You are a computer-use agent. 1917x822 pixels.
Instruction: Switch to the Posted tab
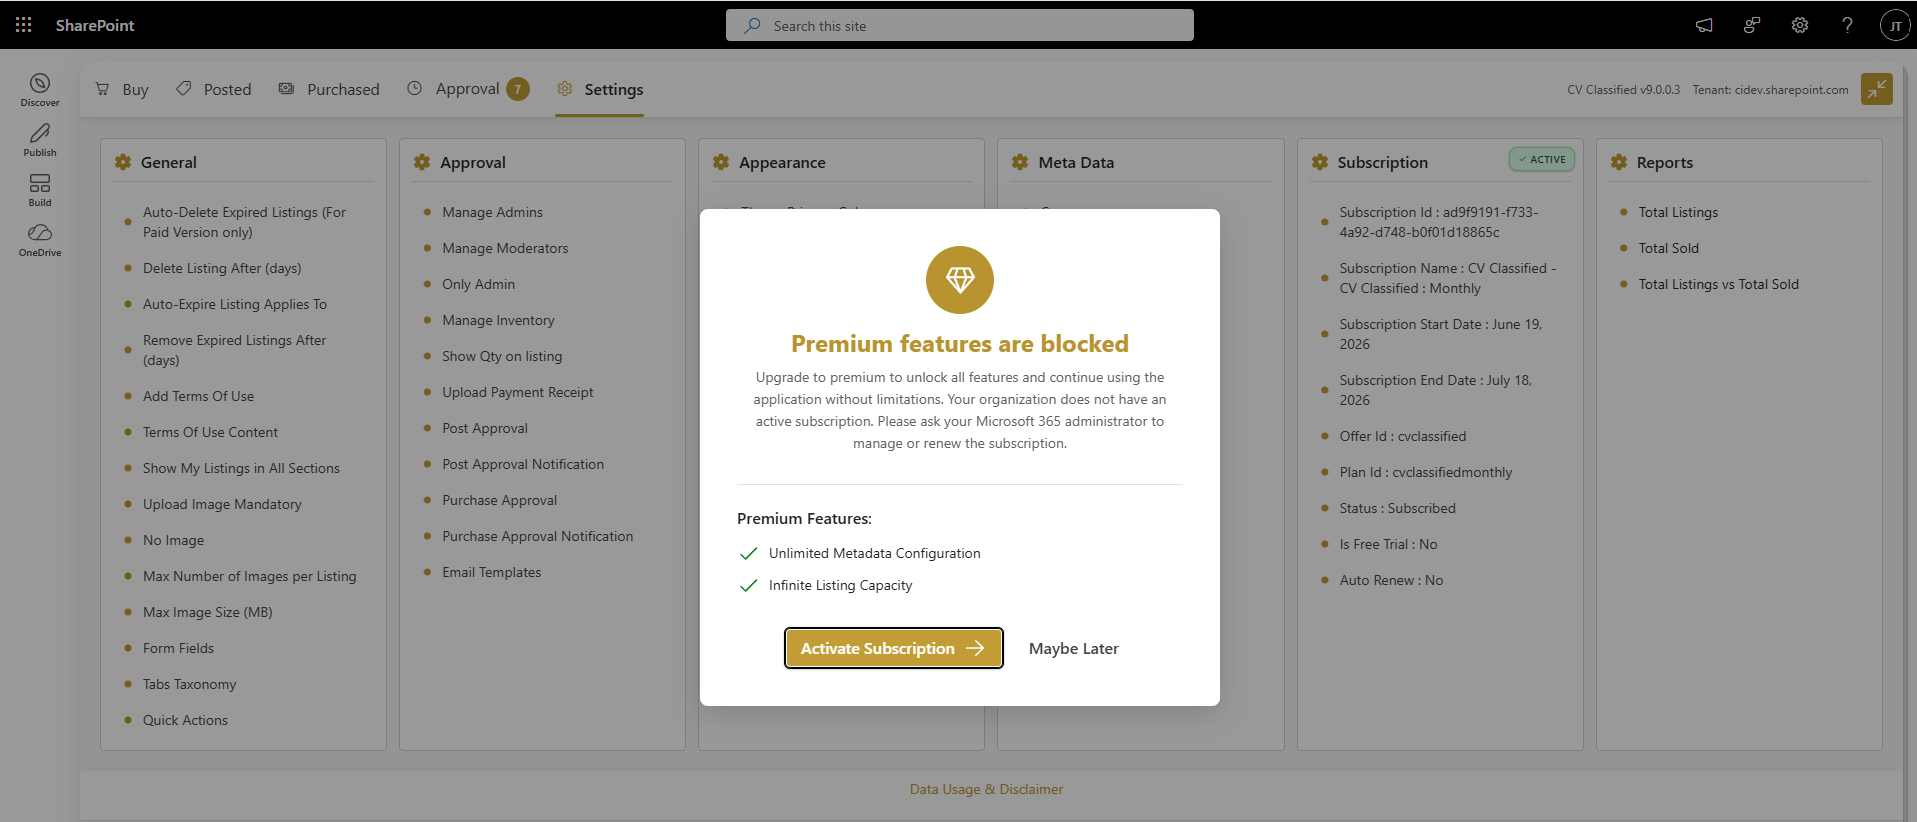[x=213, y=89]
